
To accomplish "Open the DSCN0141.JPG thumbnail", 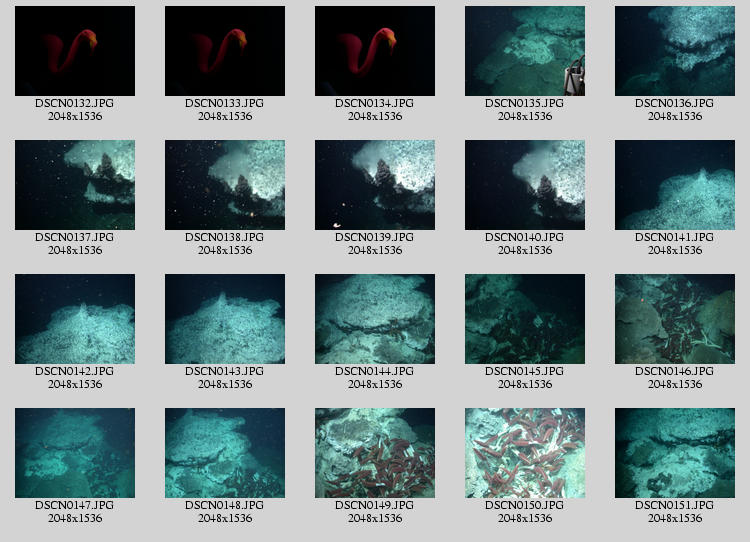I will click(x=674, y=185).
